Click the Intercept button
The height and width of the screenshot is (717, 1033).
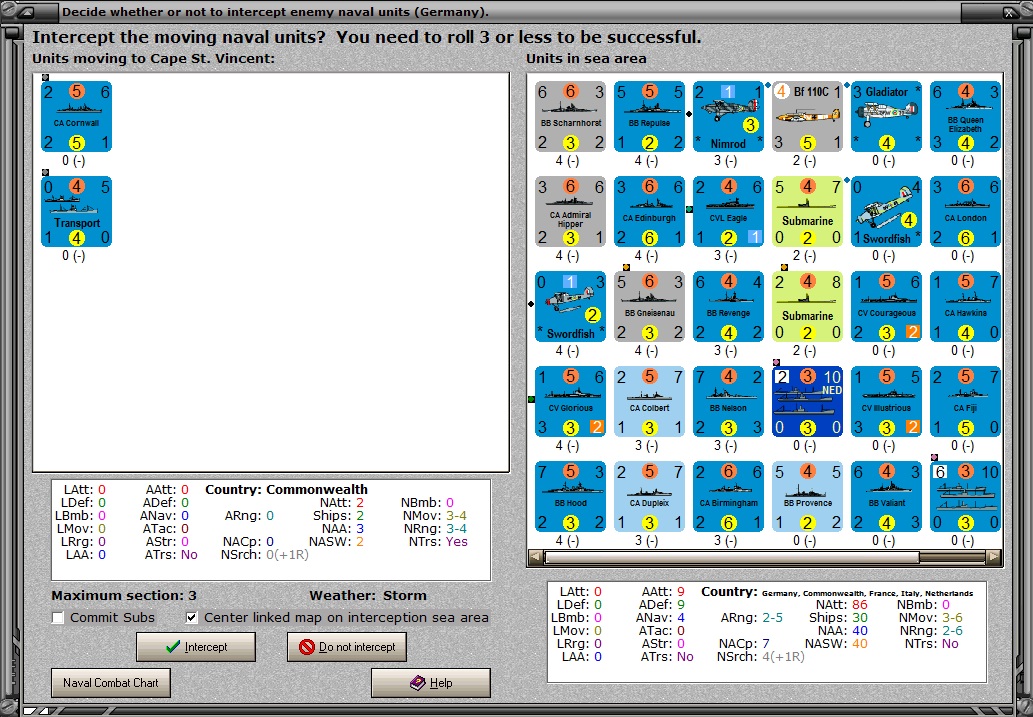(196, 647)
